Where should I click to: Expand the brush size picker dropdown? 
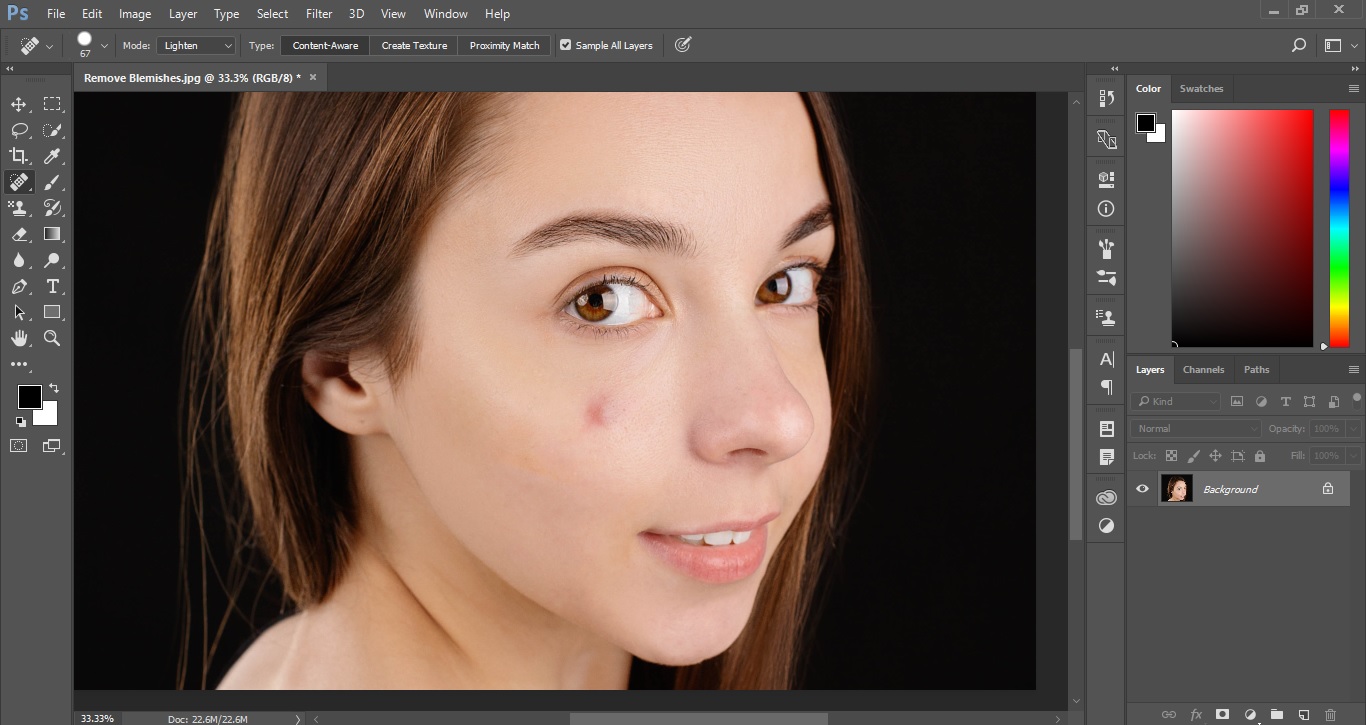[x=104, y=46]
